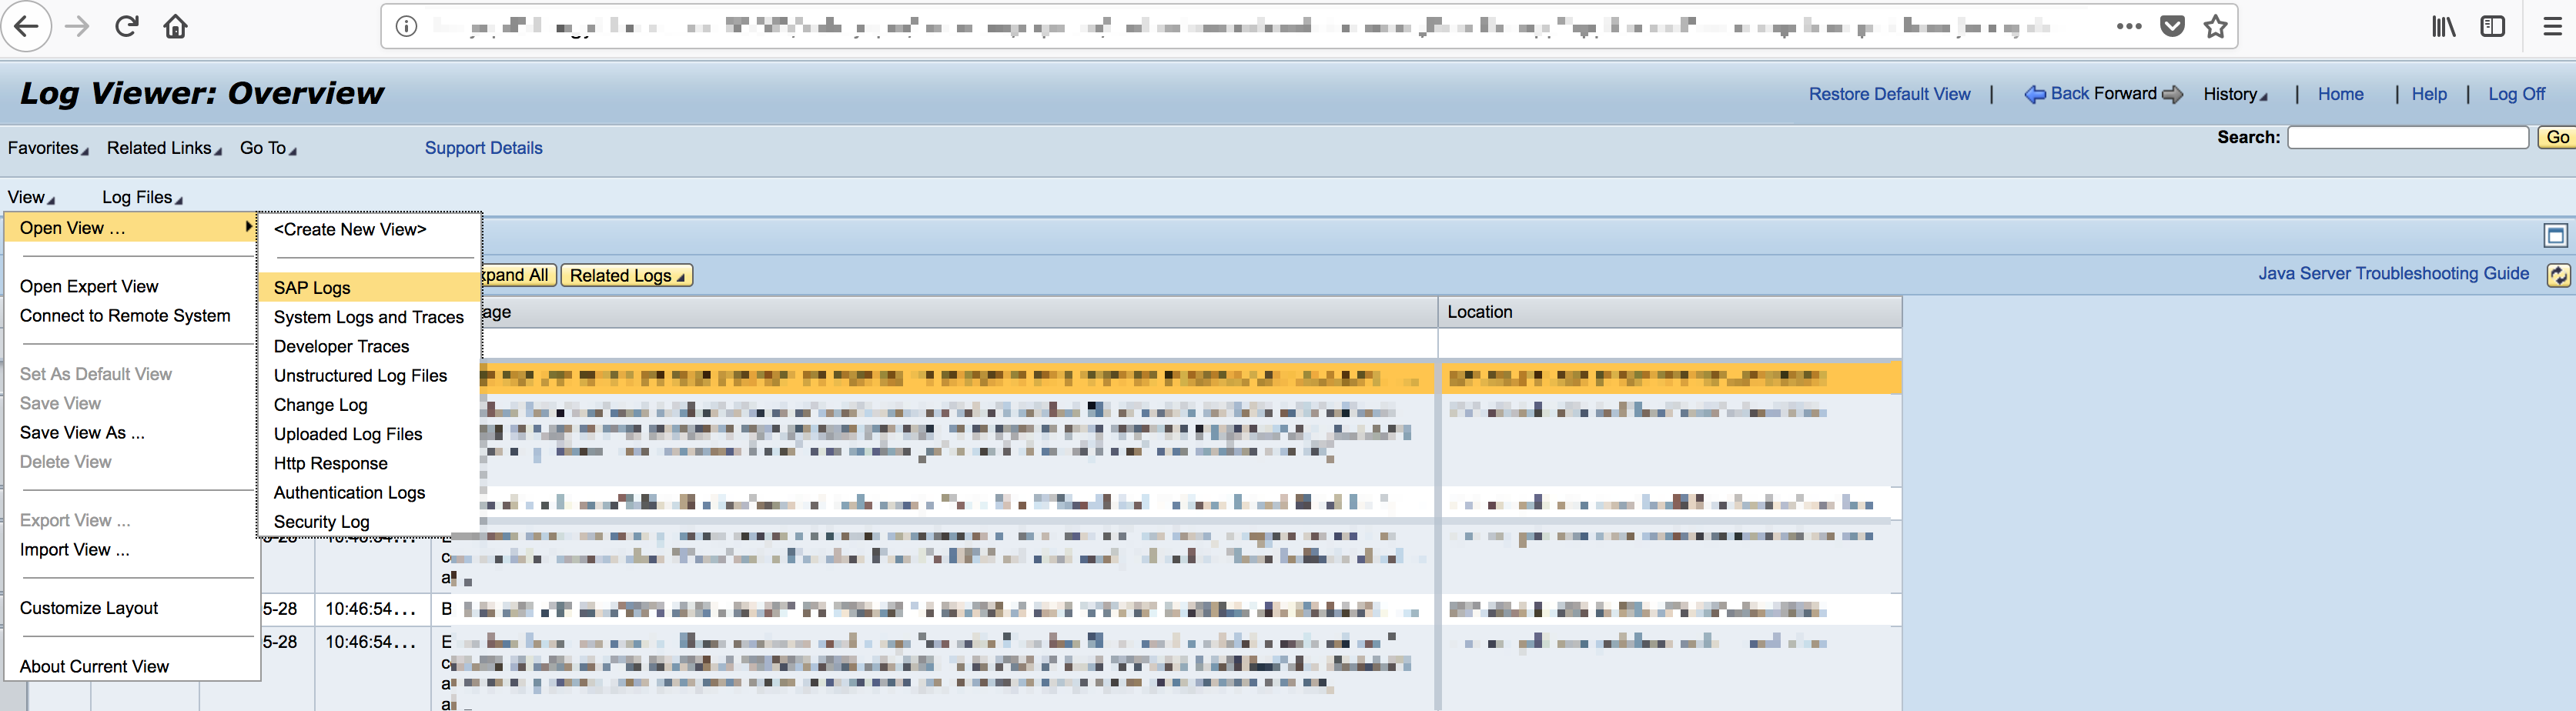The height and width of the screenshot is (711, 2576).
Task: Open the Security Log view
Action: coord(369,522)
